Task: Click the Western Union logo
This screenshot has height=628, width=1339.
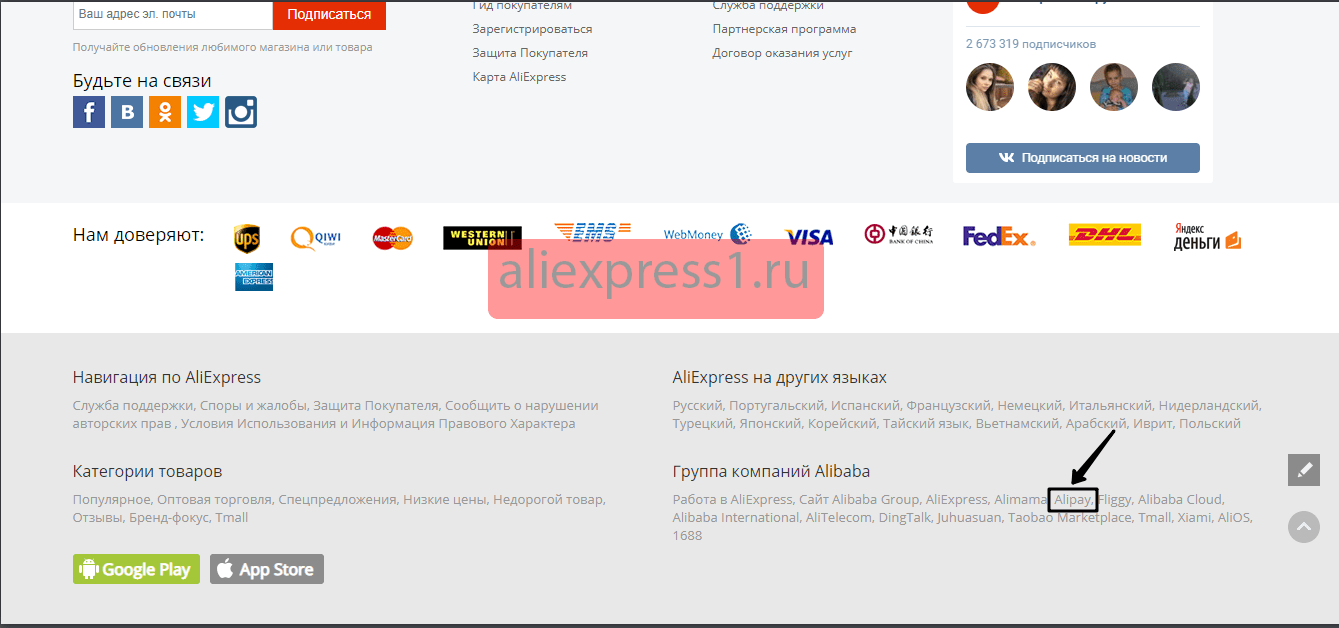Action: pyautogui.click(x=482, y=238)
